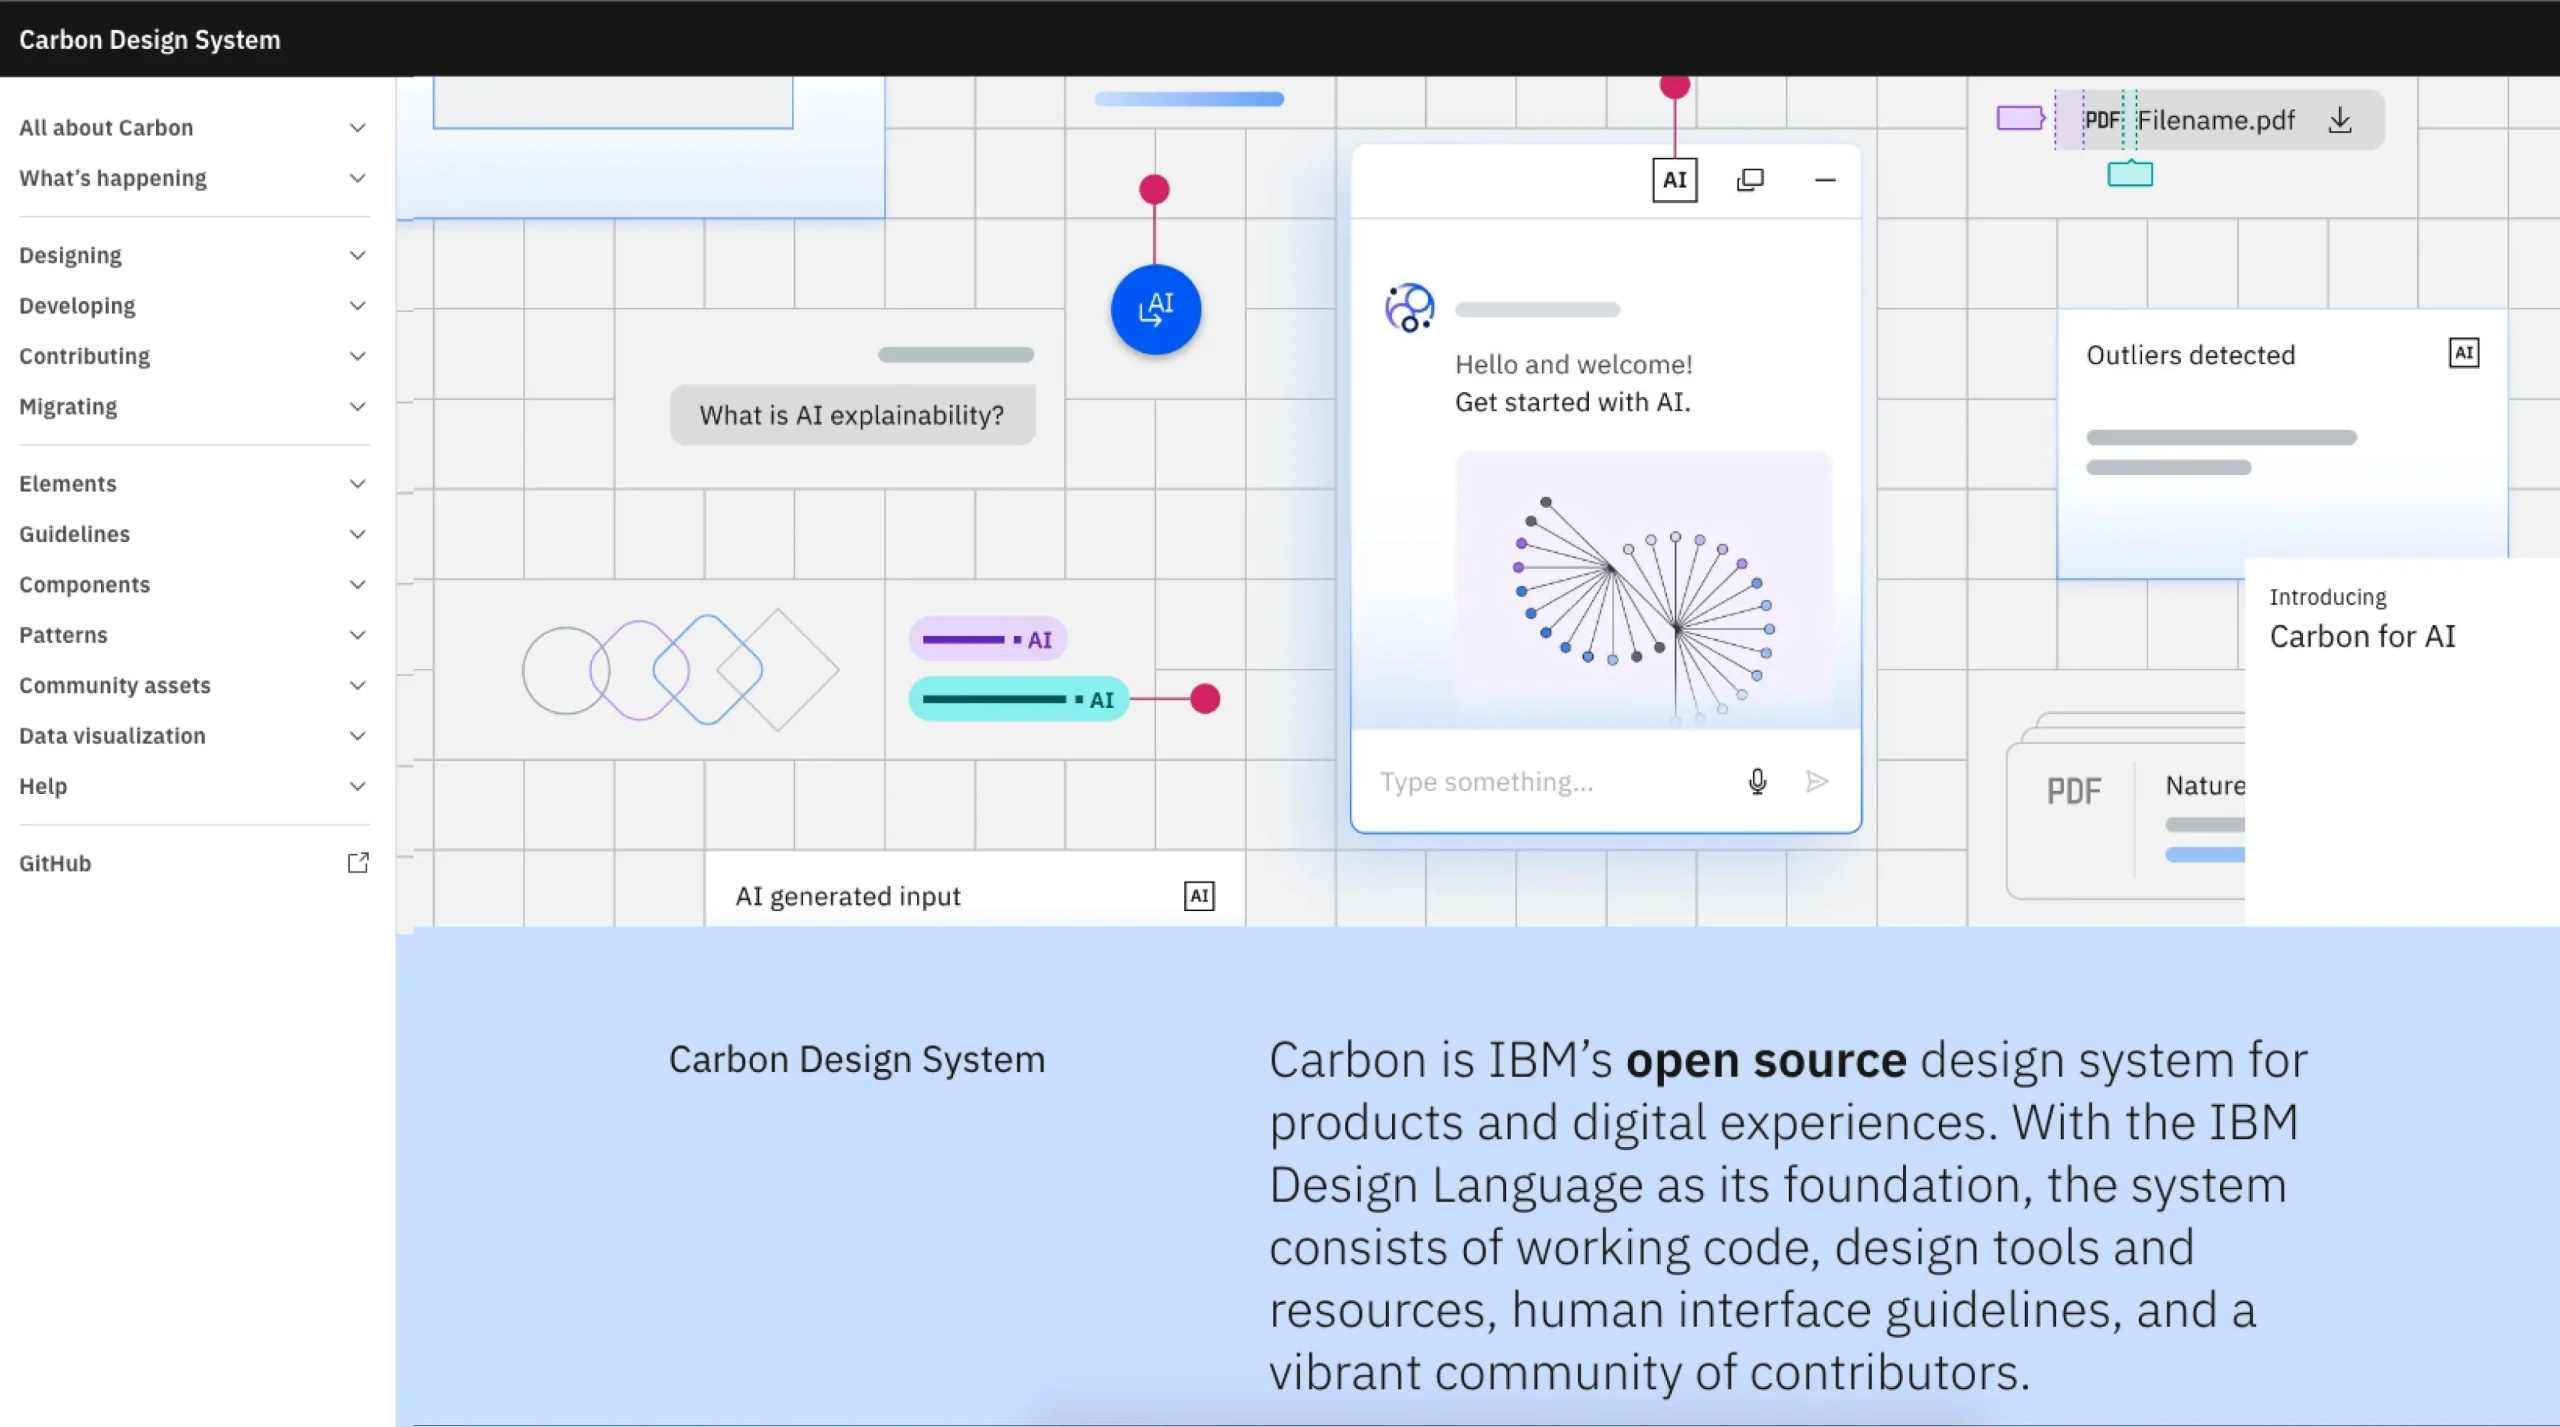Click the overlapping circle-to-diamond shapes graphic

pos(680,669)
